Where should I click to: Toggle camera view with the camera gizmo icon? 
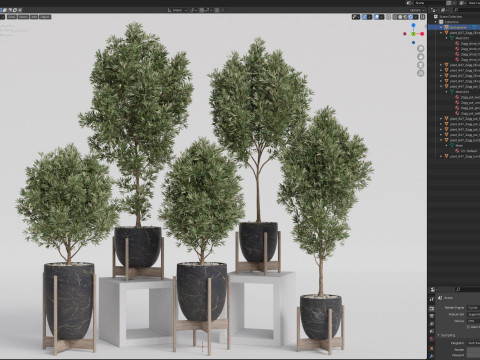point(421,65)
